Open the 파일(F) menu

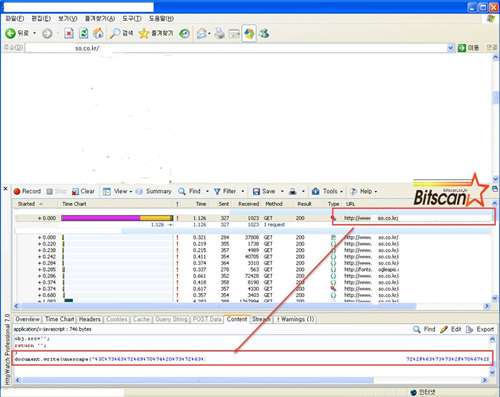(x=15, y=19)
